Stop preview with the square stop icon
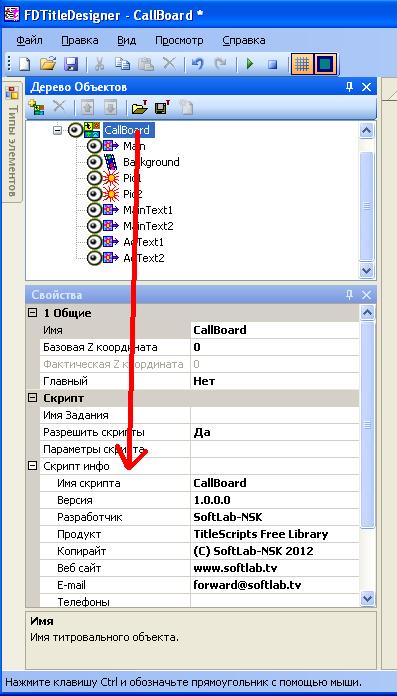The image size is (397, 696). click(273, 64)
